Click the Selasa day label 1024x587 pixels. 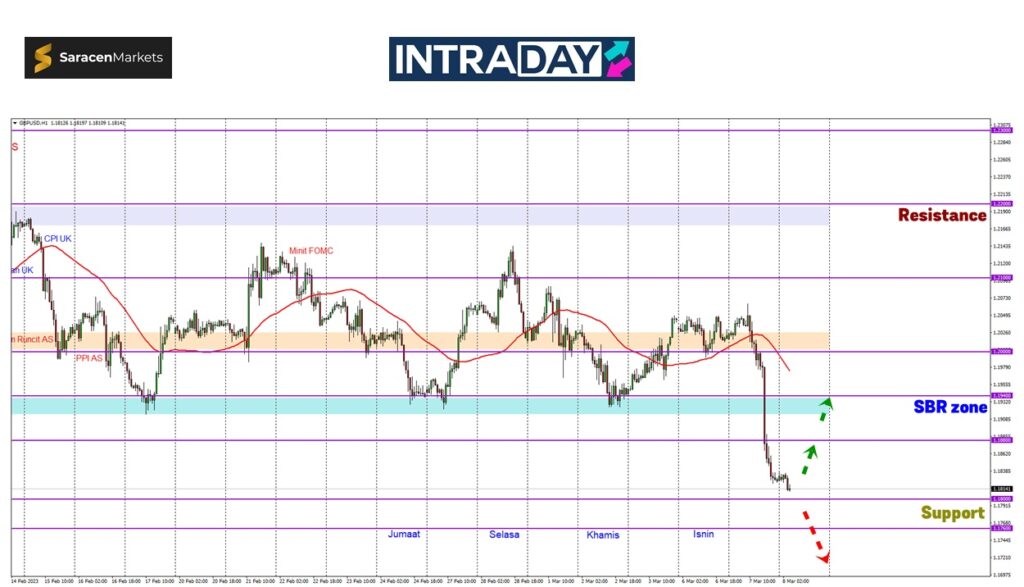(504, 534)
